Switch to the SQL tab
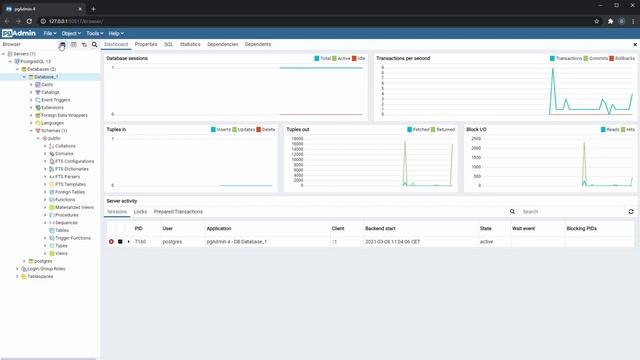 [x=169, y=44]
